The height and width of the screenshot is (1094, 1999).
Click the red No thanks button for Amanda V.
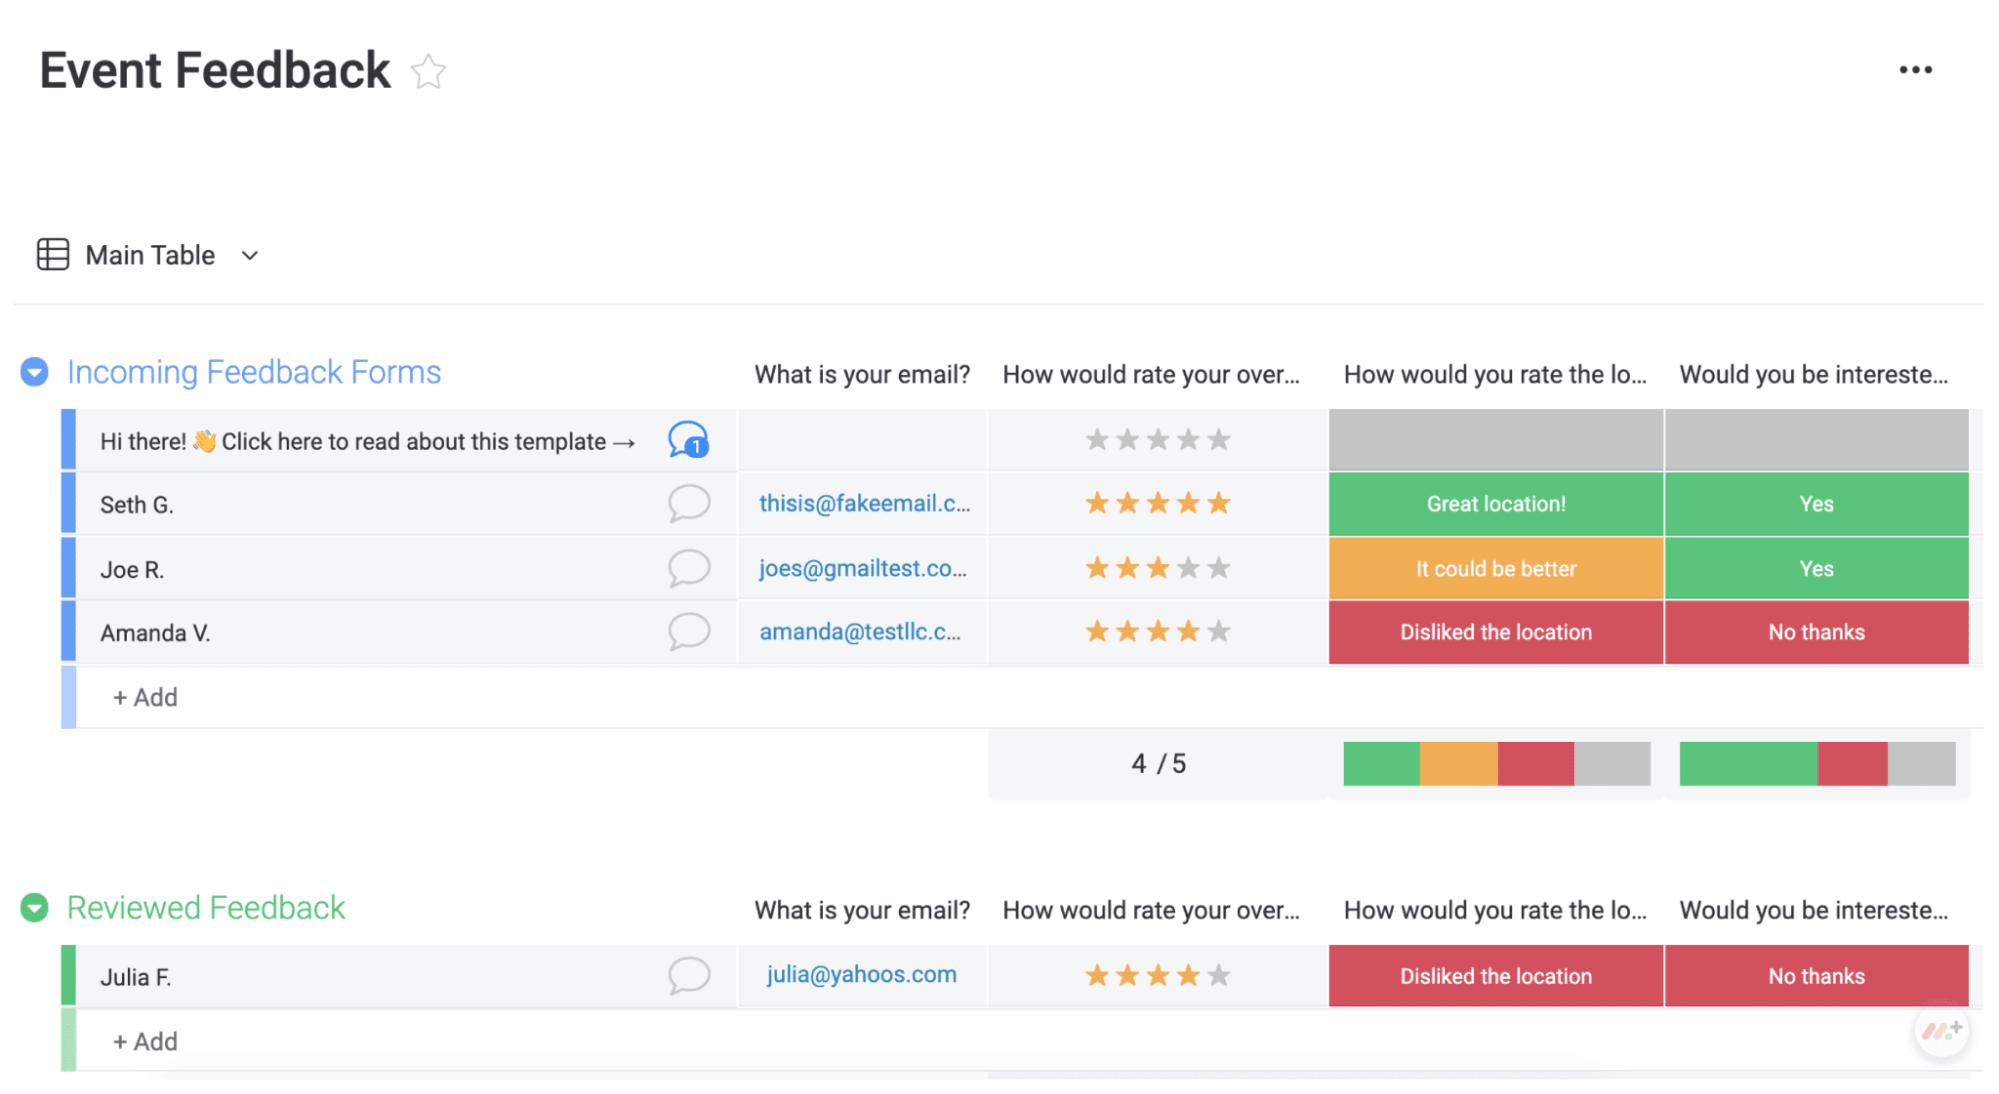[1816, 632]
